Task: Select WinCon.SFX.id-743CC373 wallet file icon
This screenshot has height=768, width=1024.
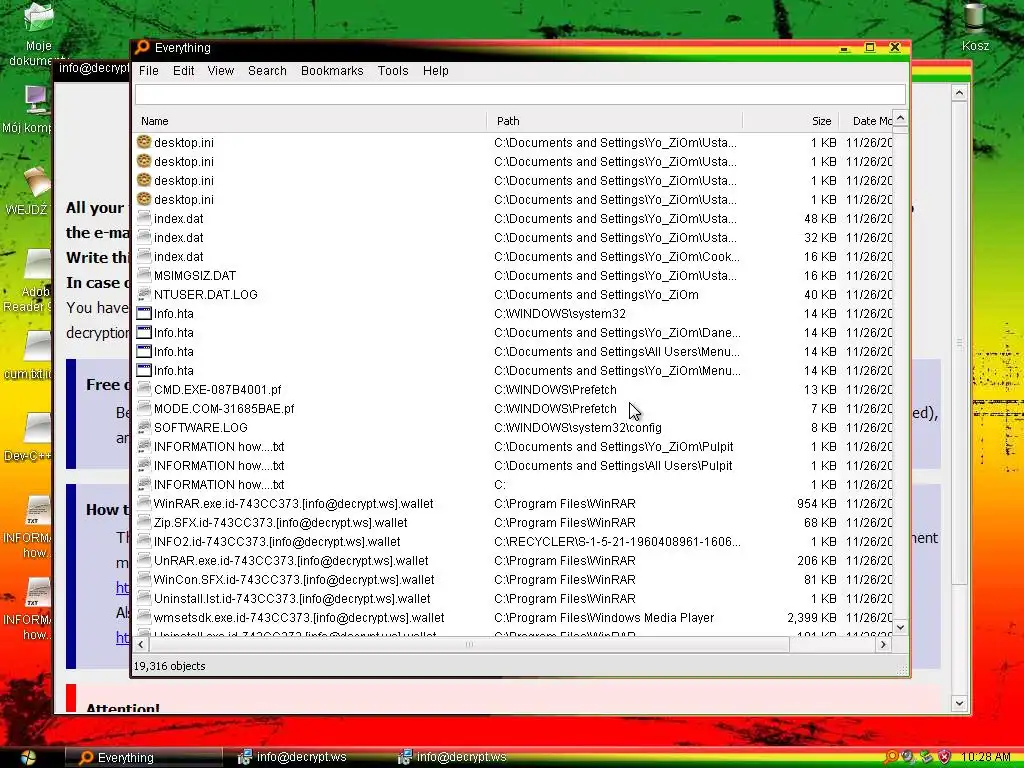Action: (x=144, y=579)
